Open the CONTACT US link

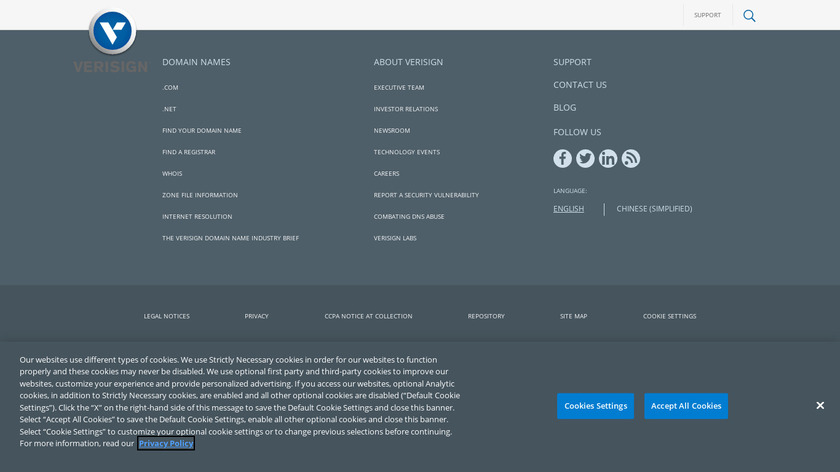(580, 85)
